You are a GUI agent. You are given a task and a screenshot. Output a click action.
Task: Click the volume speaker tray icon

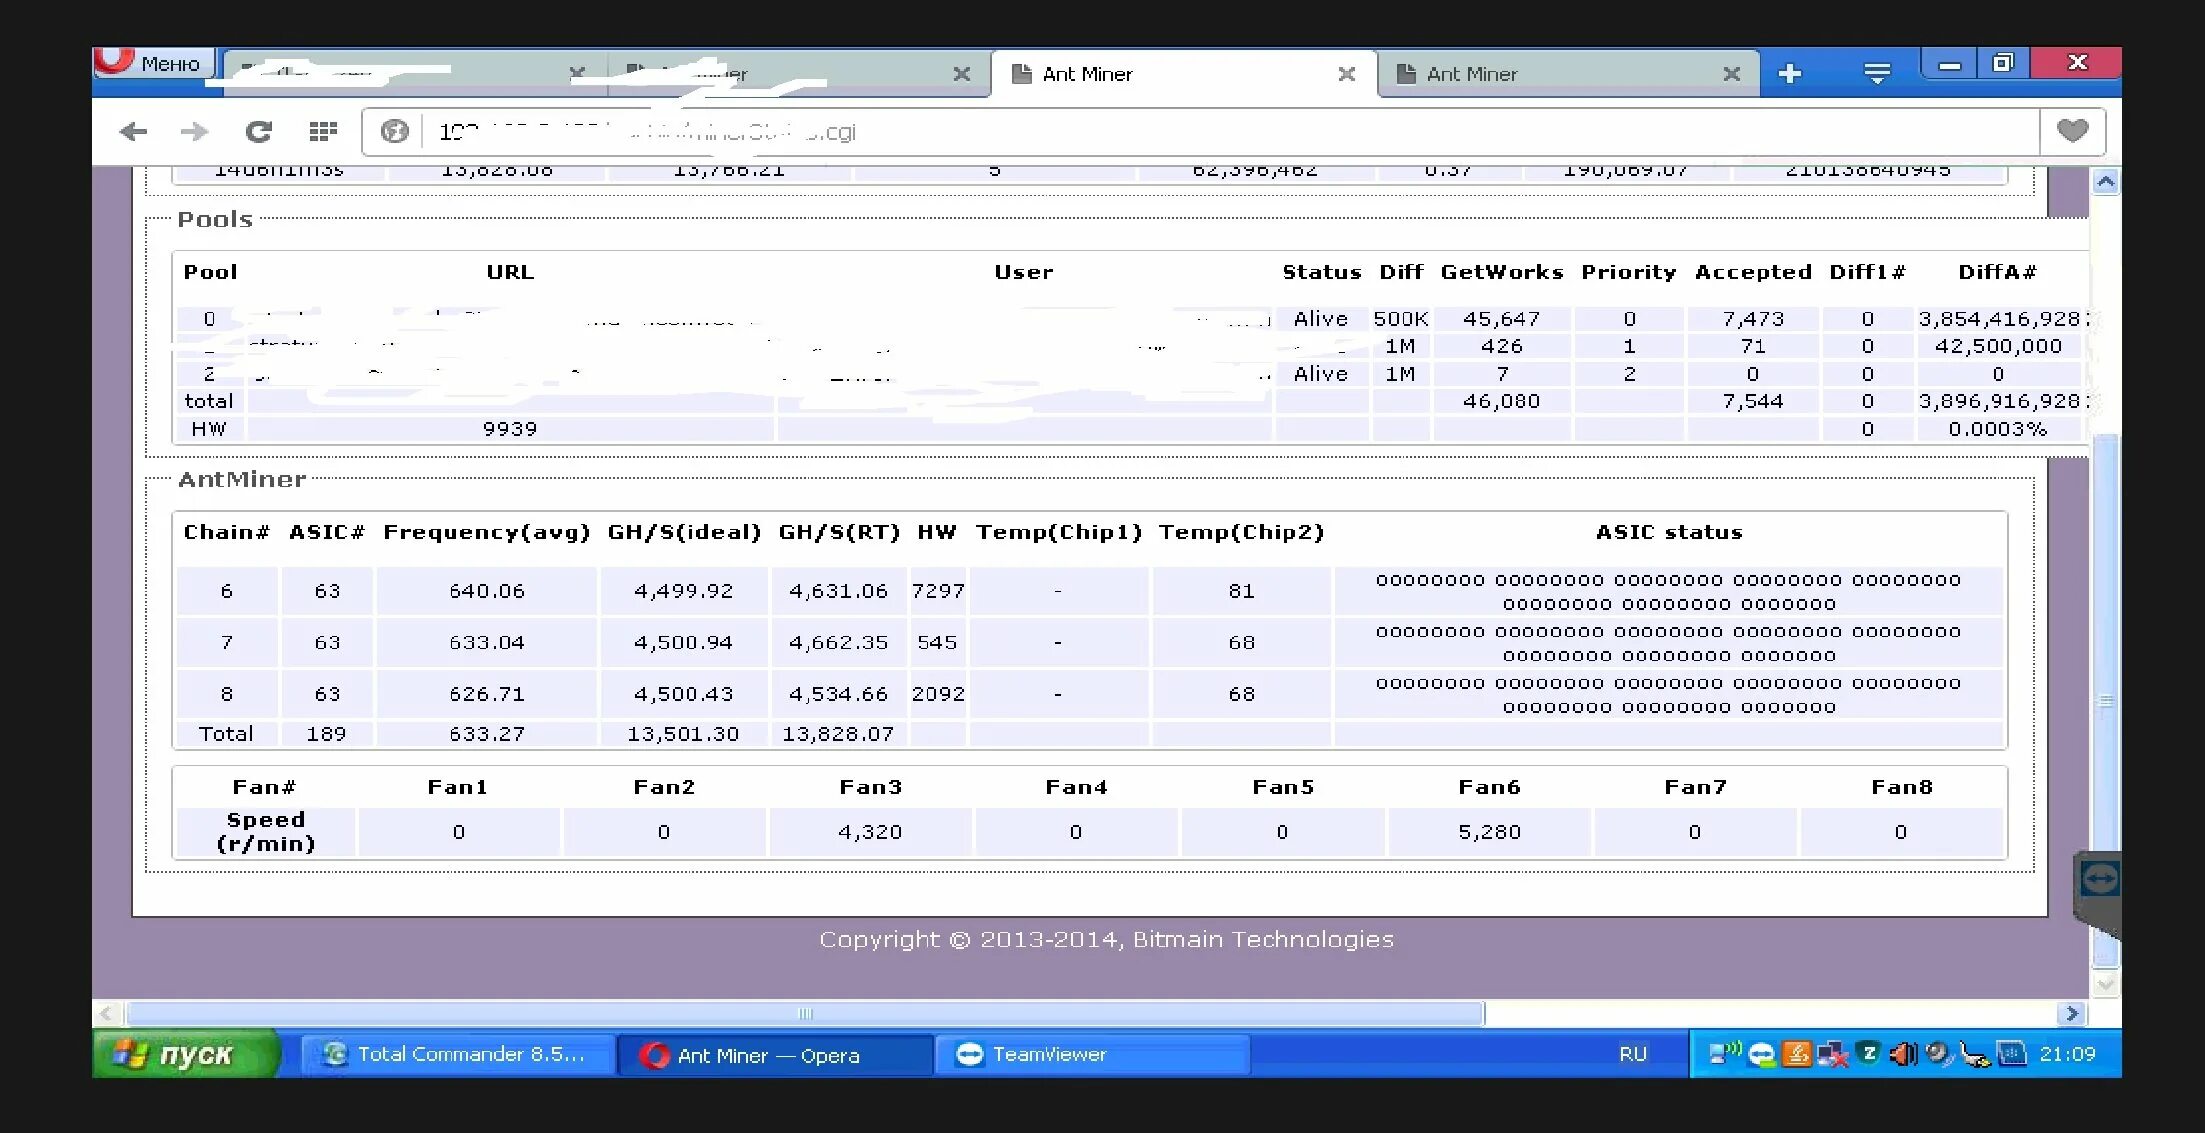1901,1054
